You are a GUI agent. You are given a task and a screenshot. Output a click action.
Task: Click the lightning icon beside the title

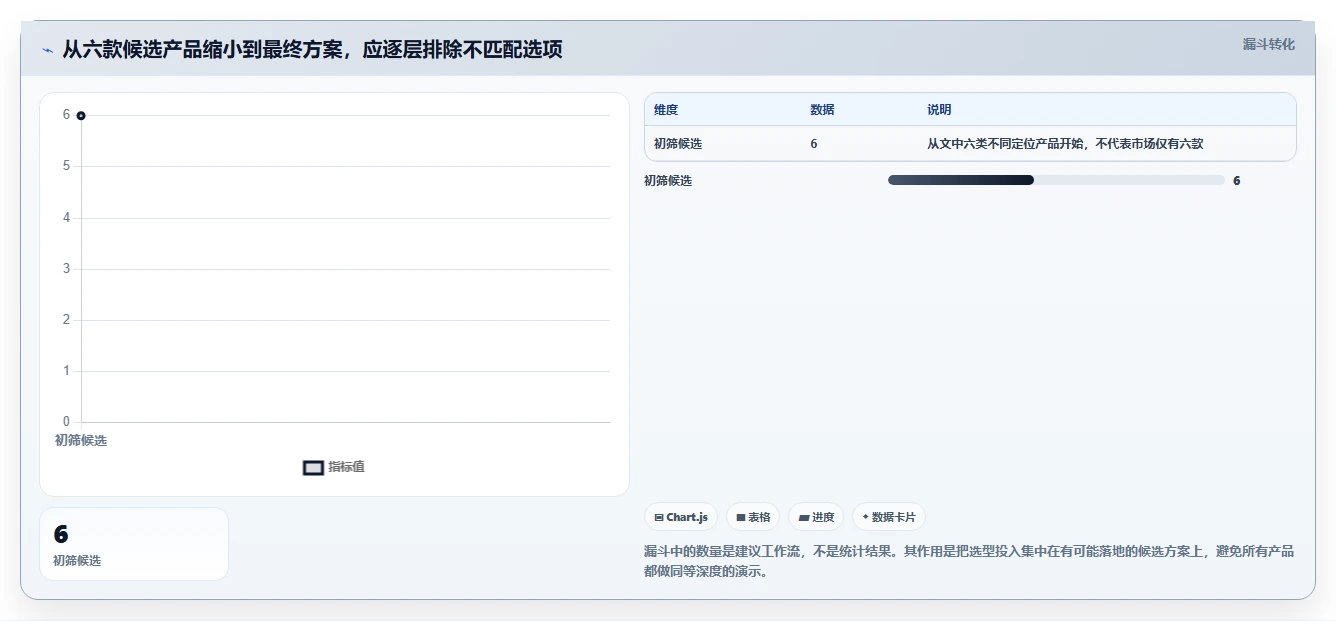click(x=47, y=50)
